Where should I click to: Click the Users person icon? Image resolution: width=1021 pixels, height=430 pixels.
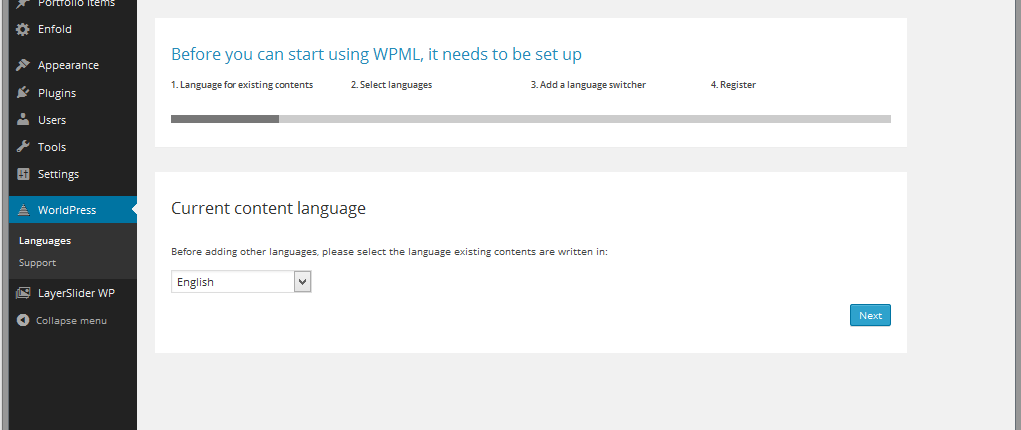23,120
